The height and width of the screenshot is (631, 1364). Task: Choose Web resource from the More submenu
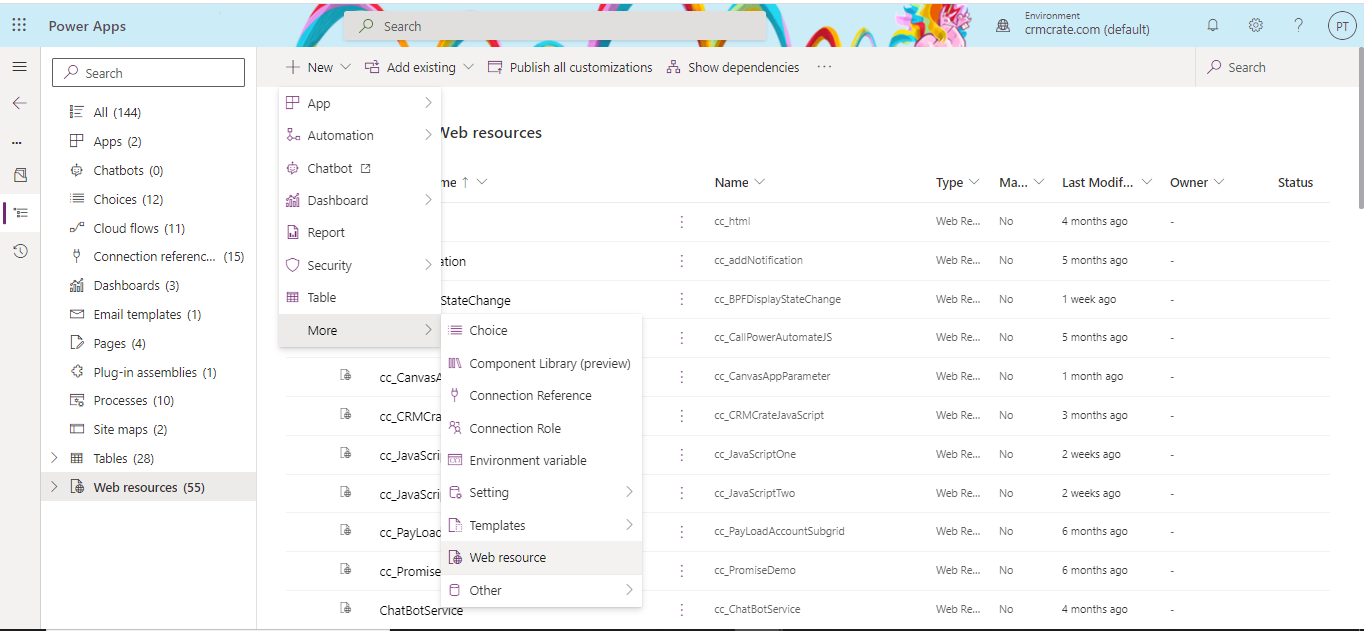[x=507, y=557]
